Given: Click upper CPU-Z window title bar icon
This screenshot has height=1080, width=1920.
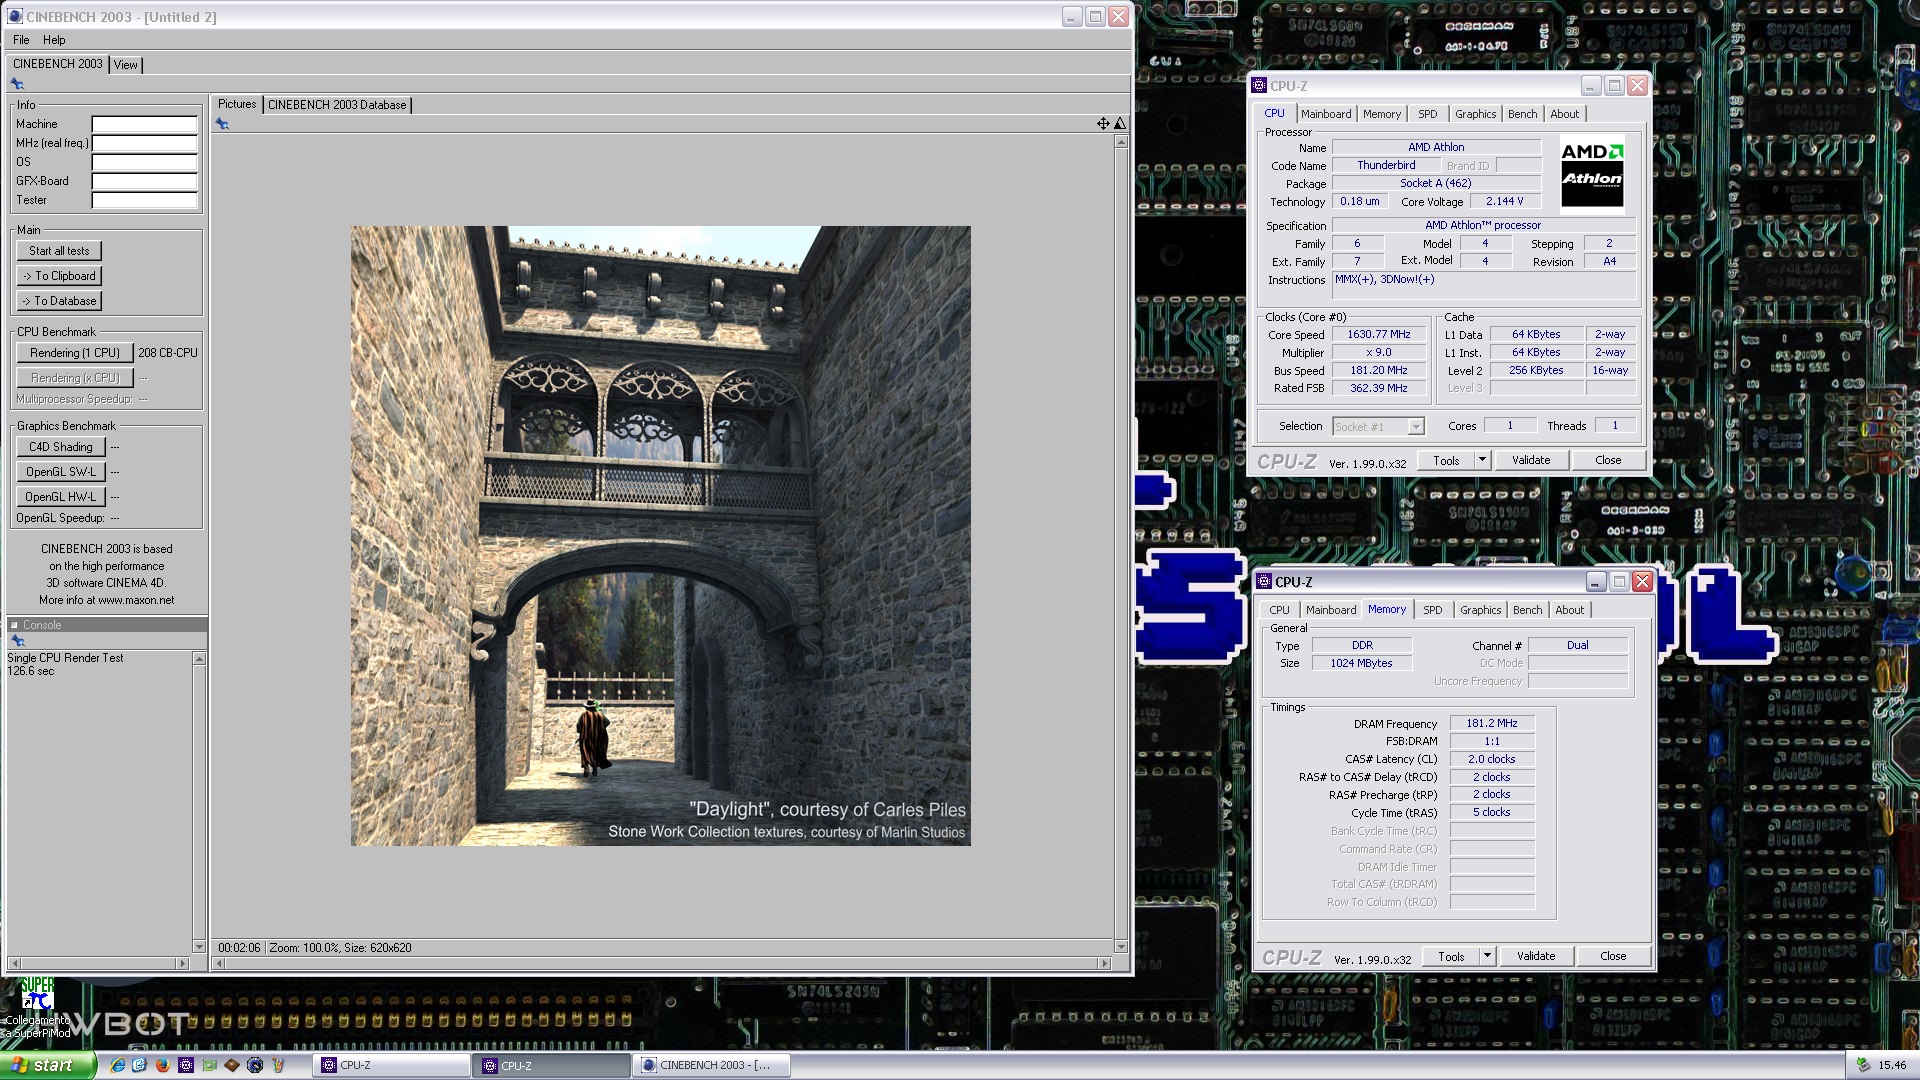Looking at the screenshot, I should click(1260, 86).
